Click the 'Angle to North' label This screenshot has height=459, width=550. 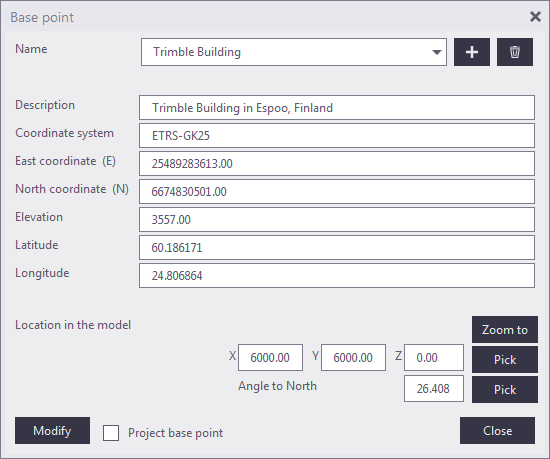pyautogui.click(x=277, y=386)
